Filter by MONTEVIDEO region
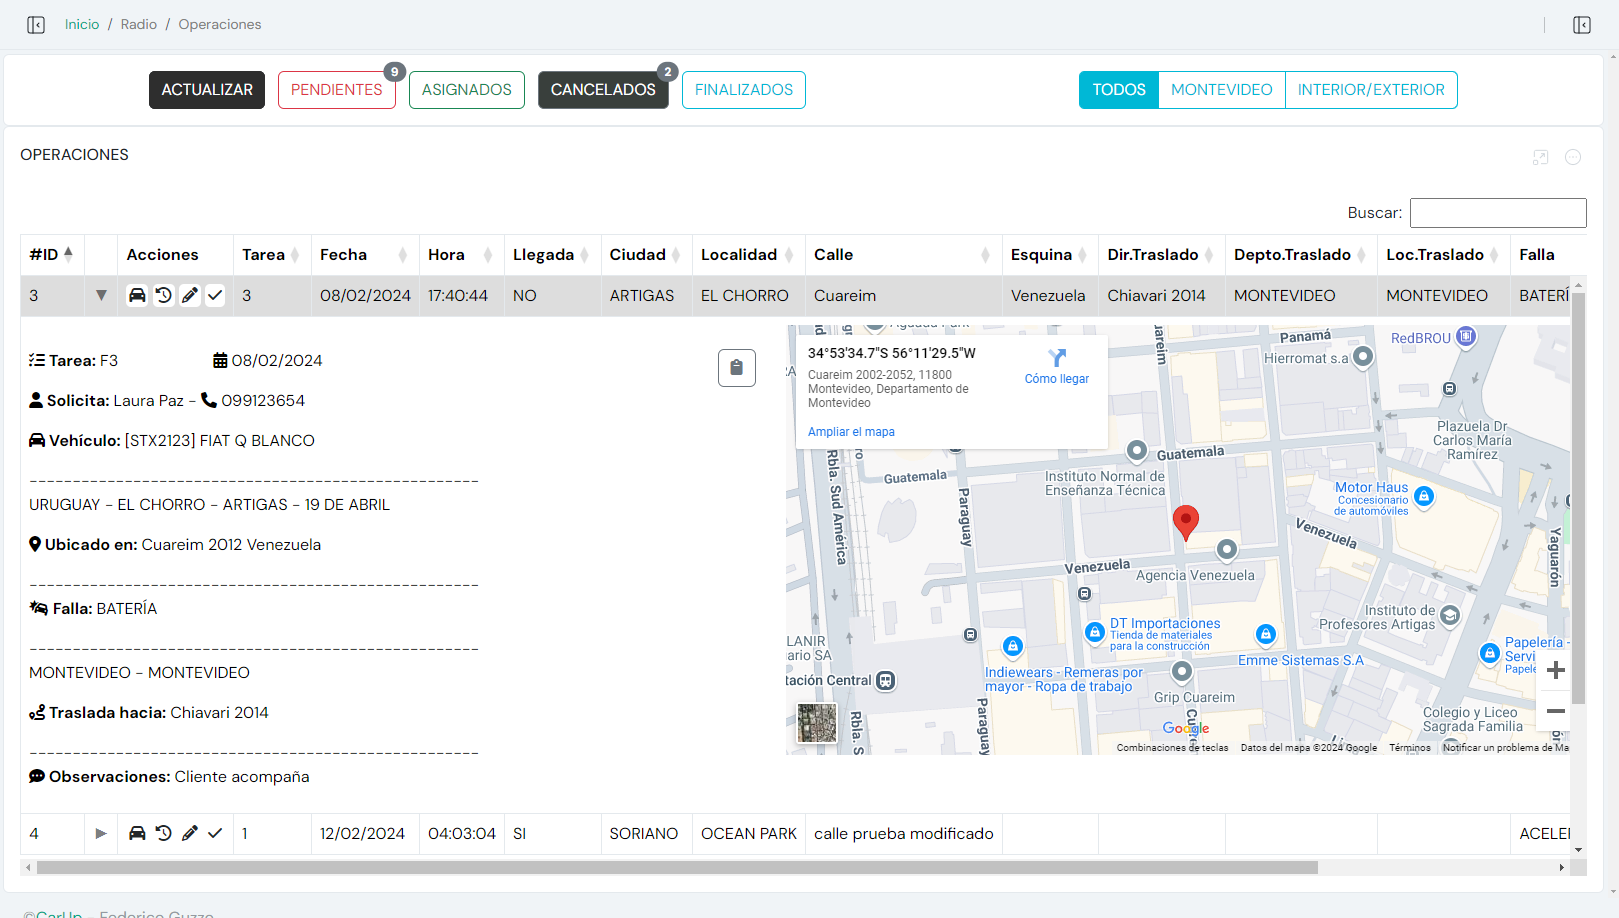1619x918 pixels. pos(1222,90)
